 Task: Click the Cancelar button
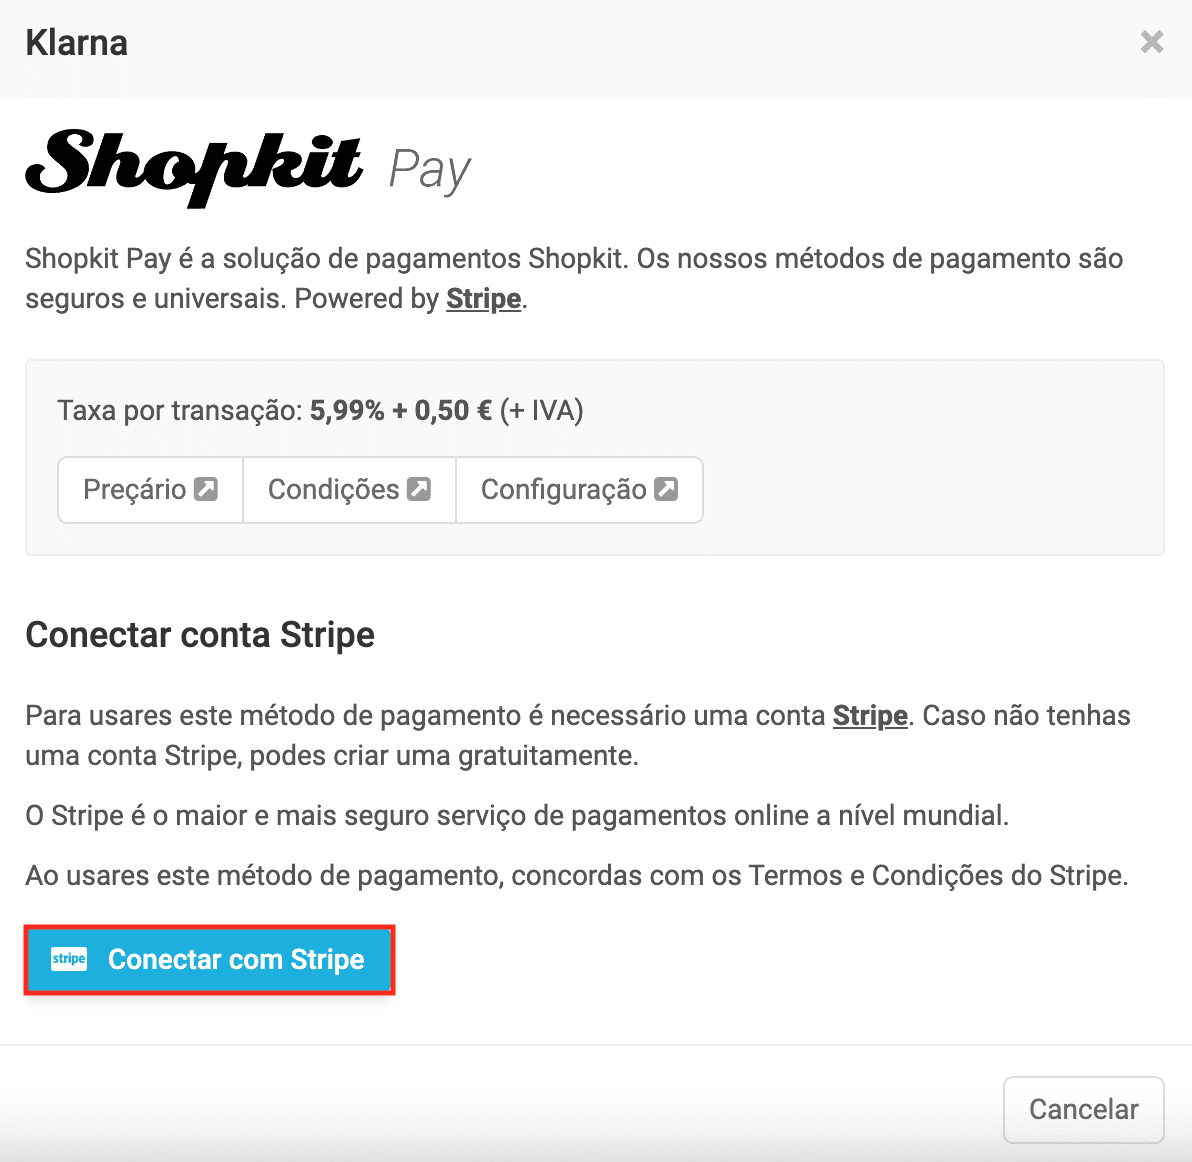coord(1083,1109)
